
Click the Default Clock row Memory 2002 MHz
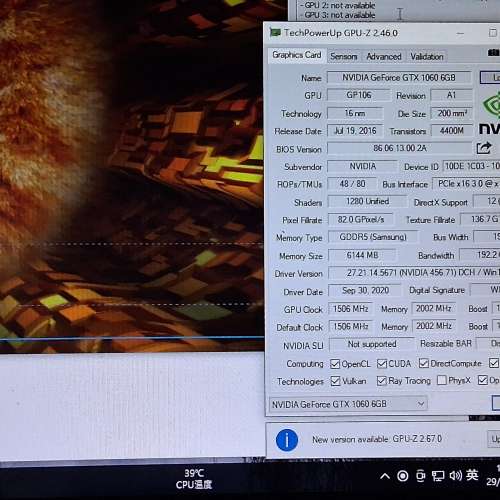coord(434,326)
